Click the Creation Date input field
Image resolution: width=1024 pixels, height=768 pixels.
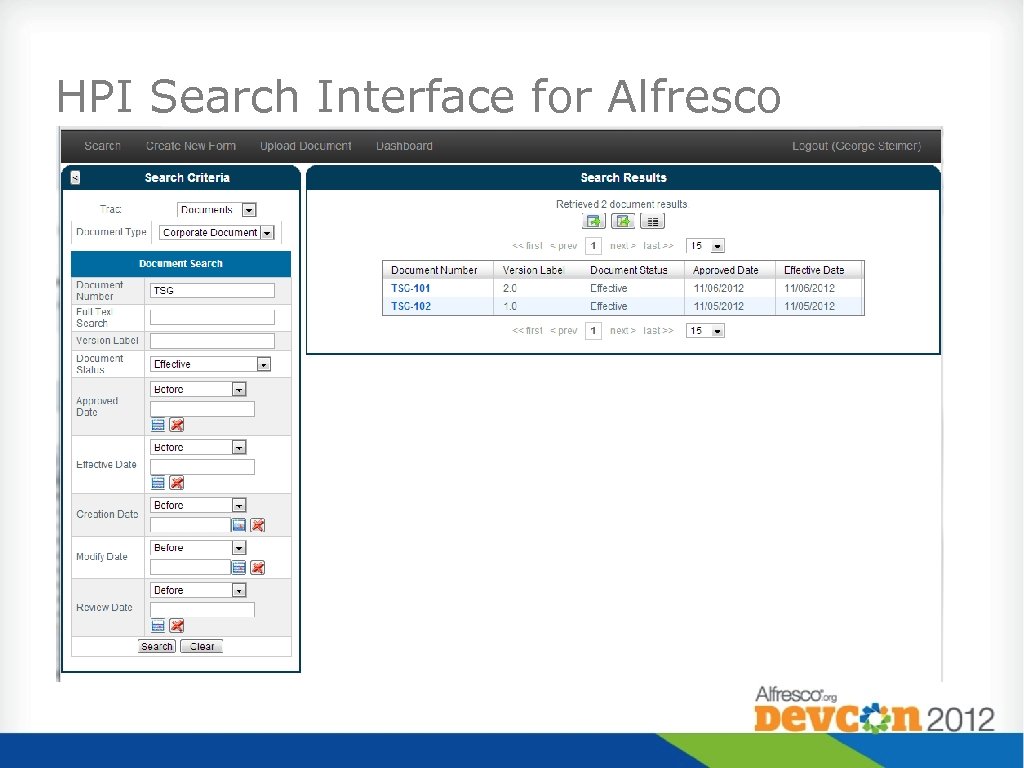click(190, 525)
